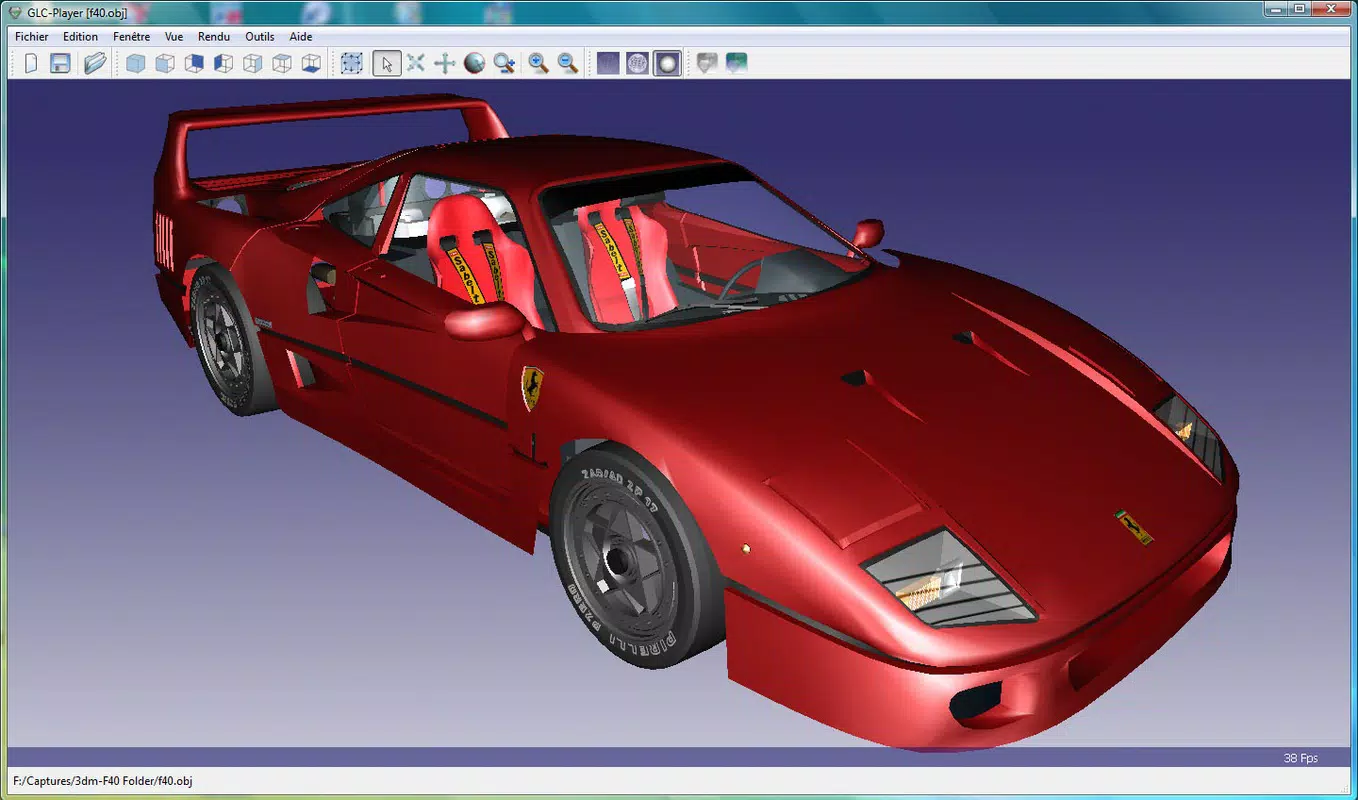1358x800 pixels.
Task: Switch to the wireframe sphere render mode
Action: pyautogui.click(x=637, y=64)
